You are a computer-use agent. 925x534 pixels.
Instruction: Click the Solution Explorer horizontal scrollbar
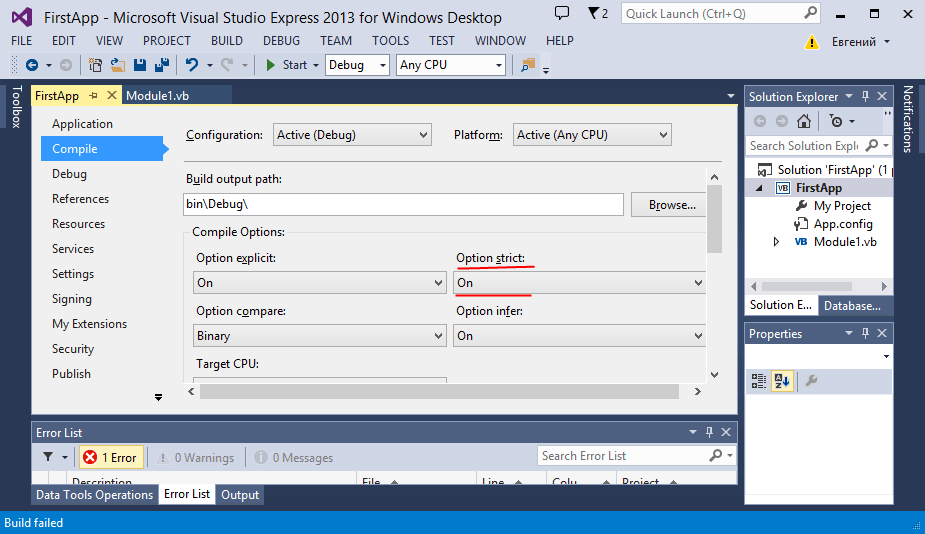[x=806, y=286]
